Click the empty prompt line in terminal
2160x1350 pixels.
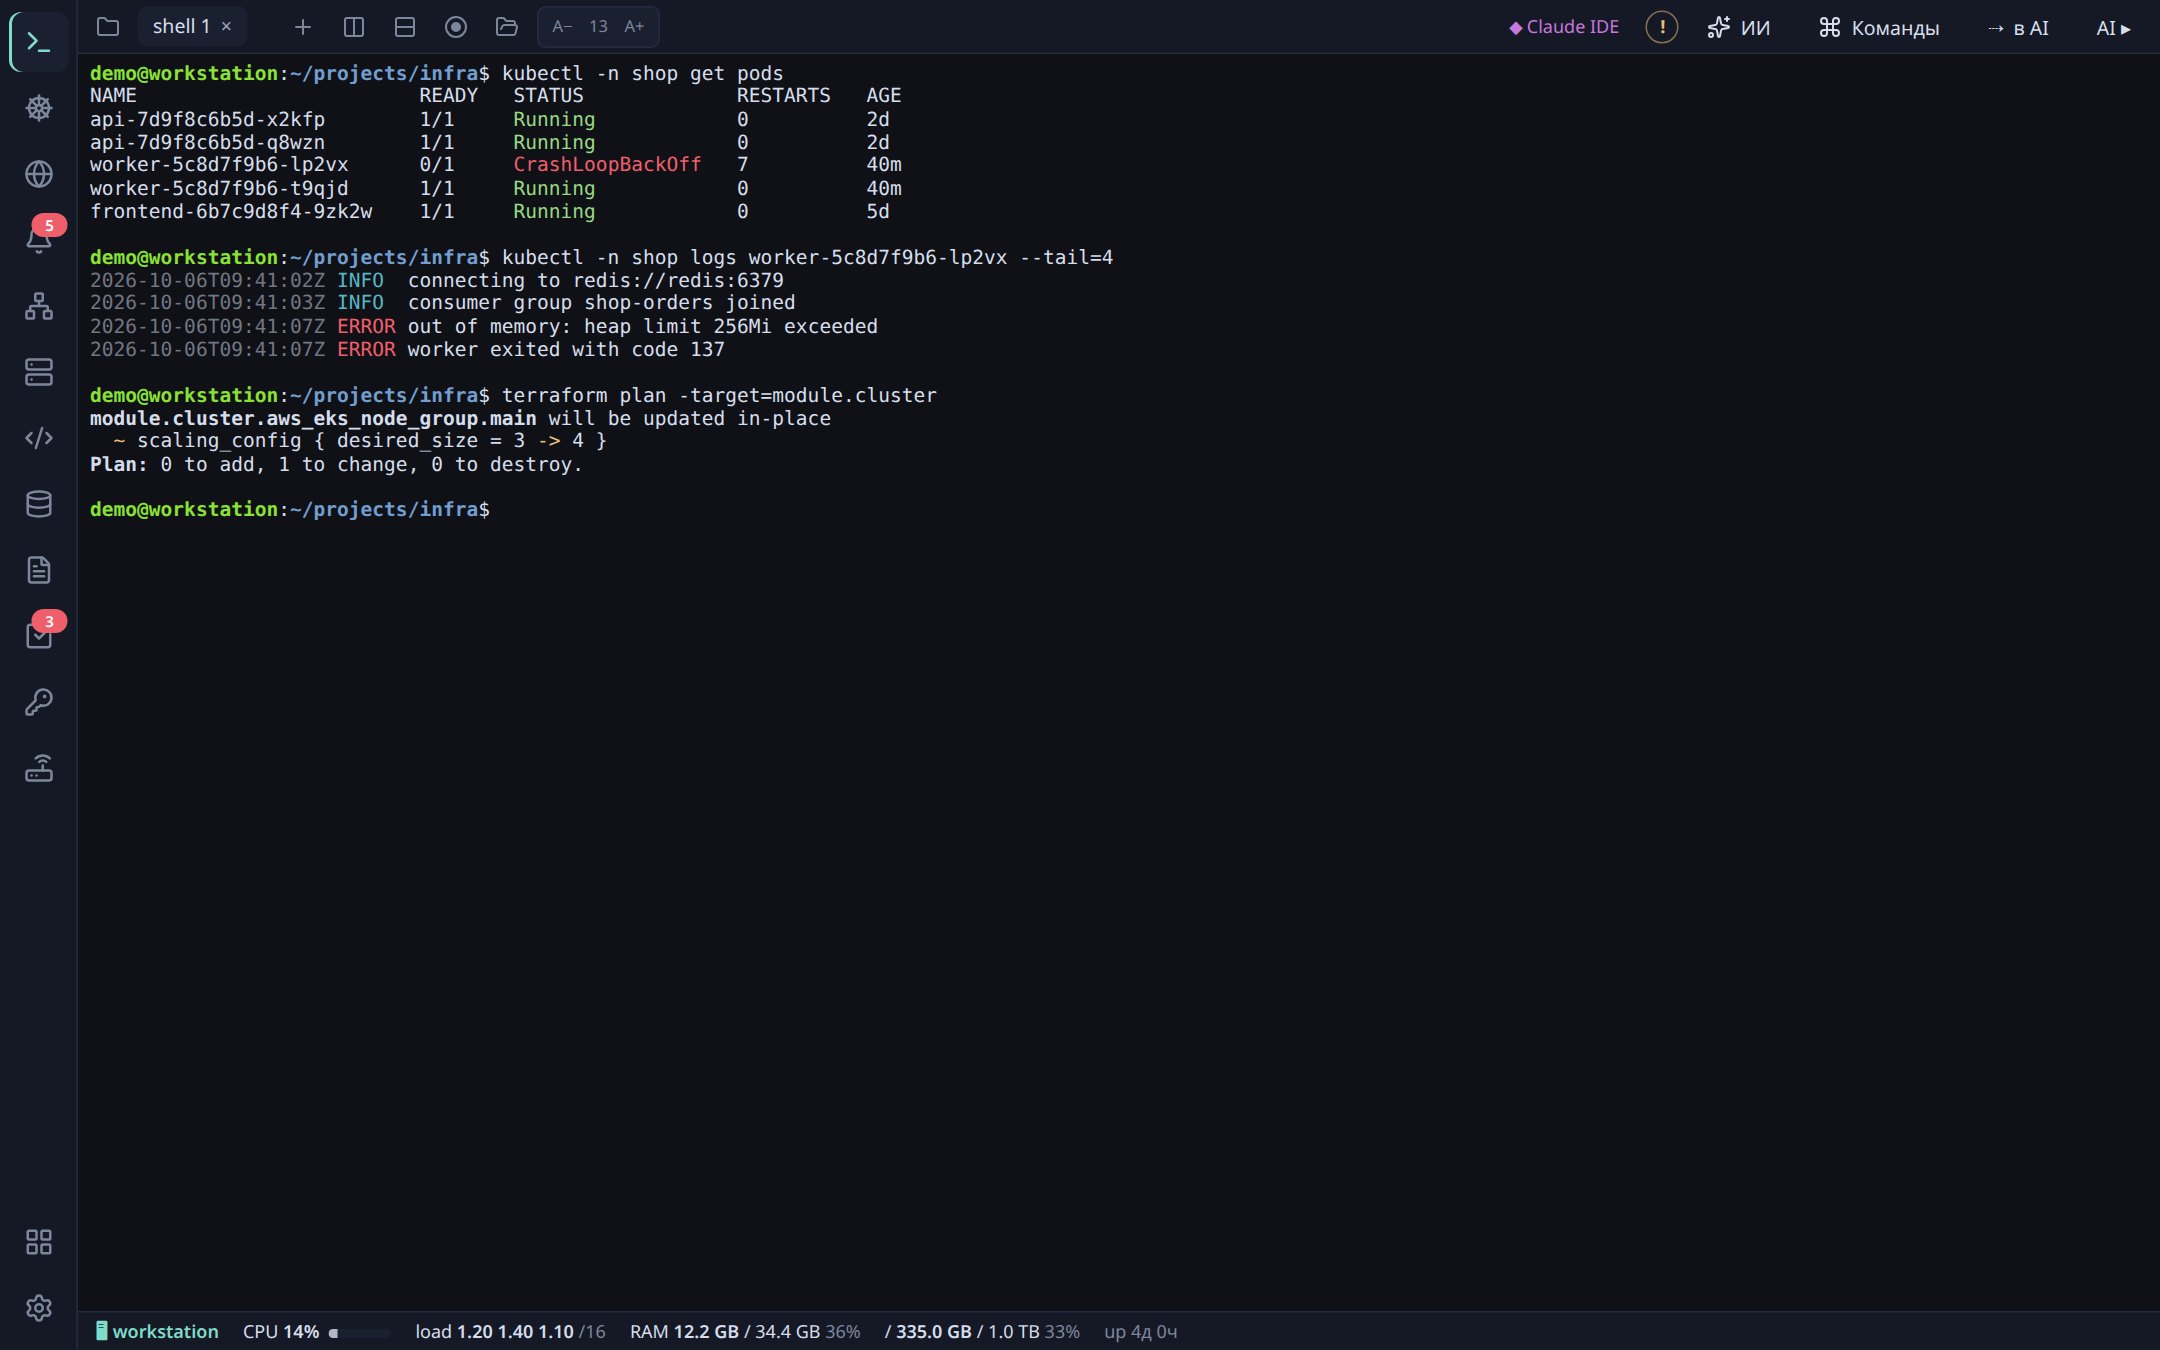point(290,510)
